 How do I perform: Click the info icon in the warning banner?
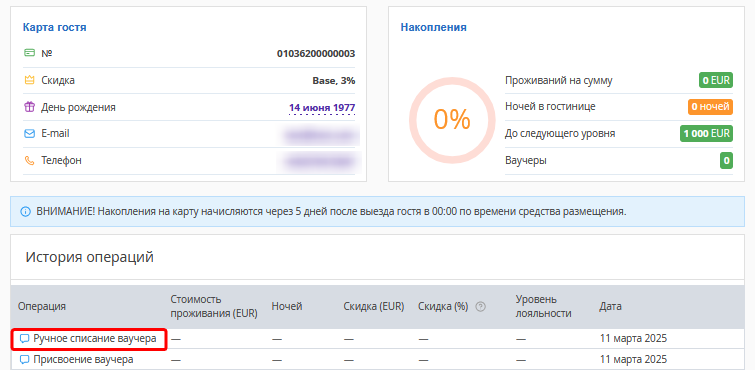point(25,211)
